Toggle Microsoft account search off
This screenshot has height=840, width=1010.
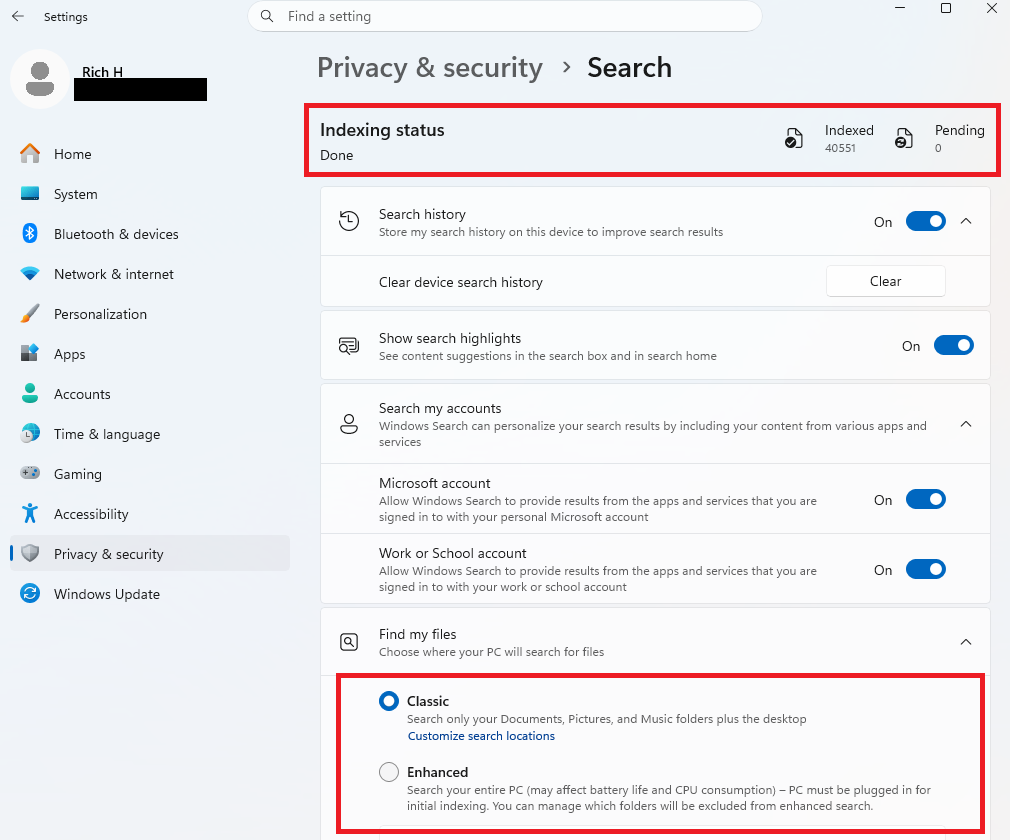click(926, 500)
